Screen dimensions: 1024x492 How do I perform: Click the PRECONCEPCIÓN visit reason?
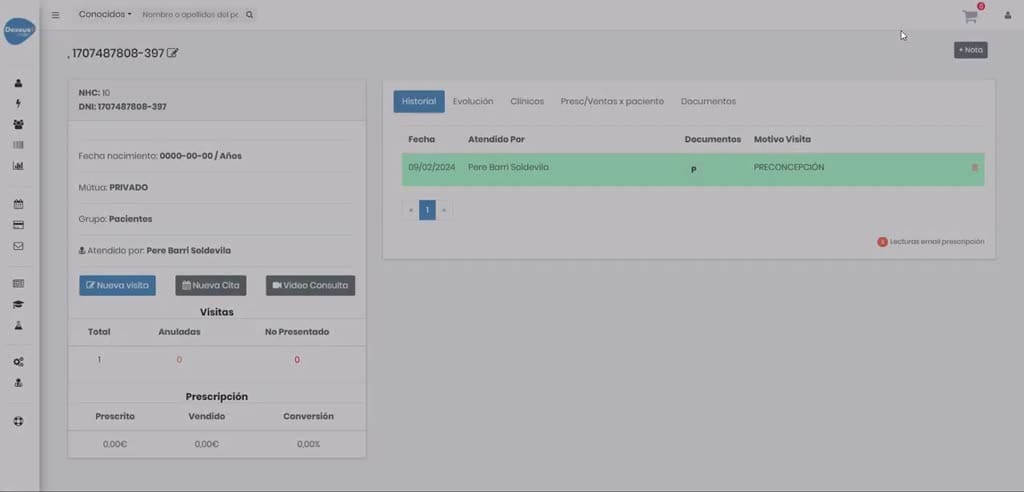pos(789,167)
